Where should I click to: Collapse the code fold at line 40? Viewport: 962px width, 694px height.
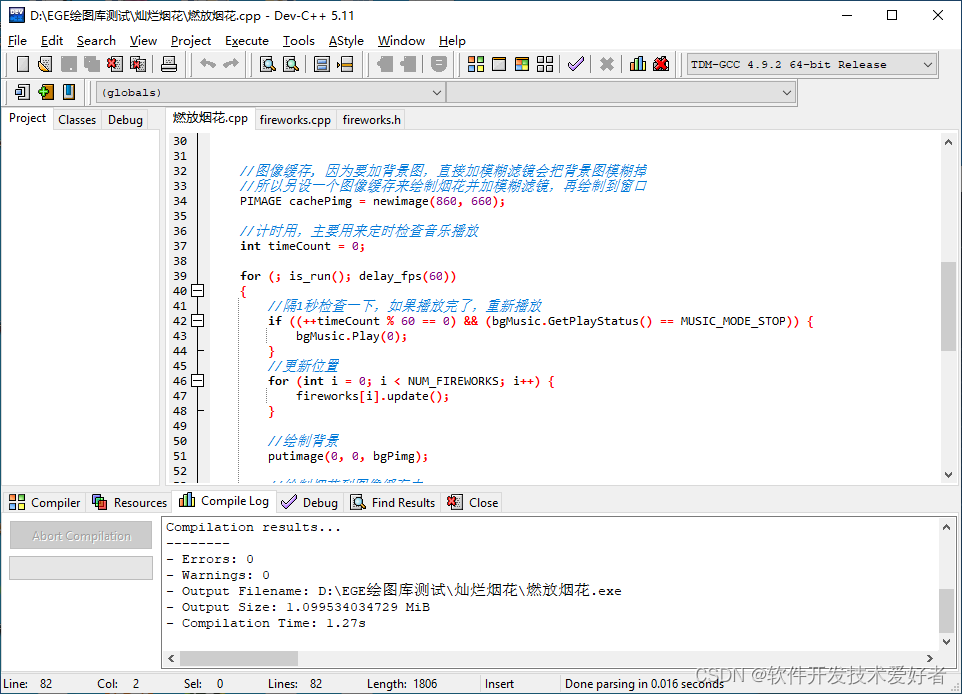coord(197,290)
